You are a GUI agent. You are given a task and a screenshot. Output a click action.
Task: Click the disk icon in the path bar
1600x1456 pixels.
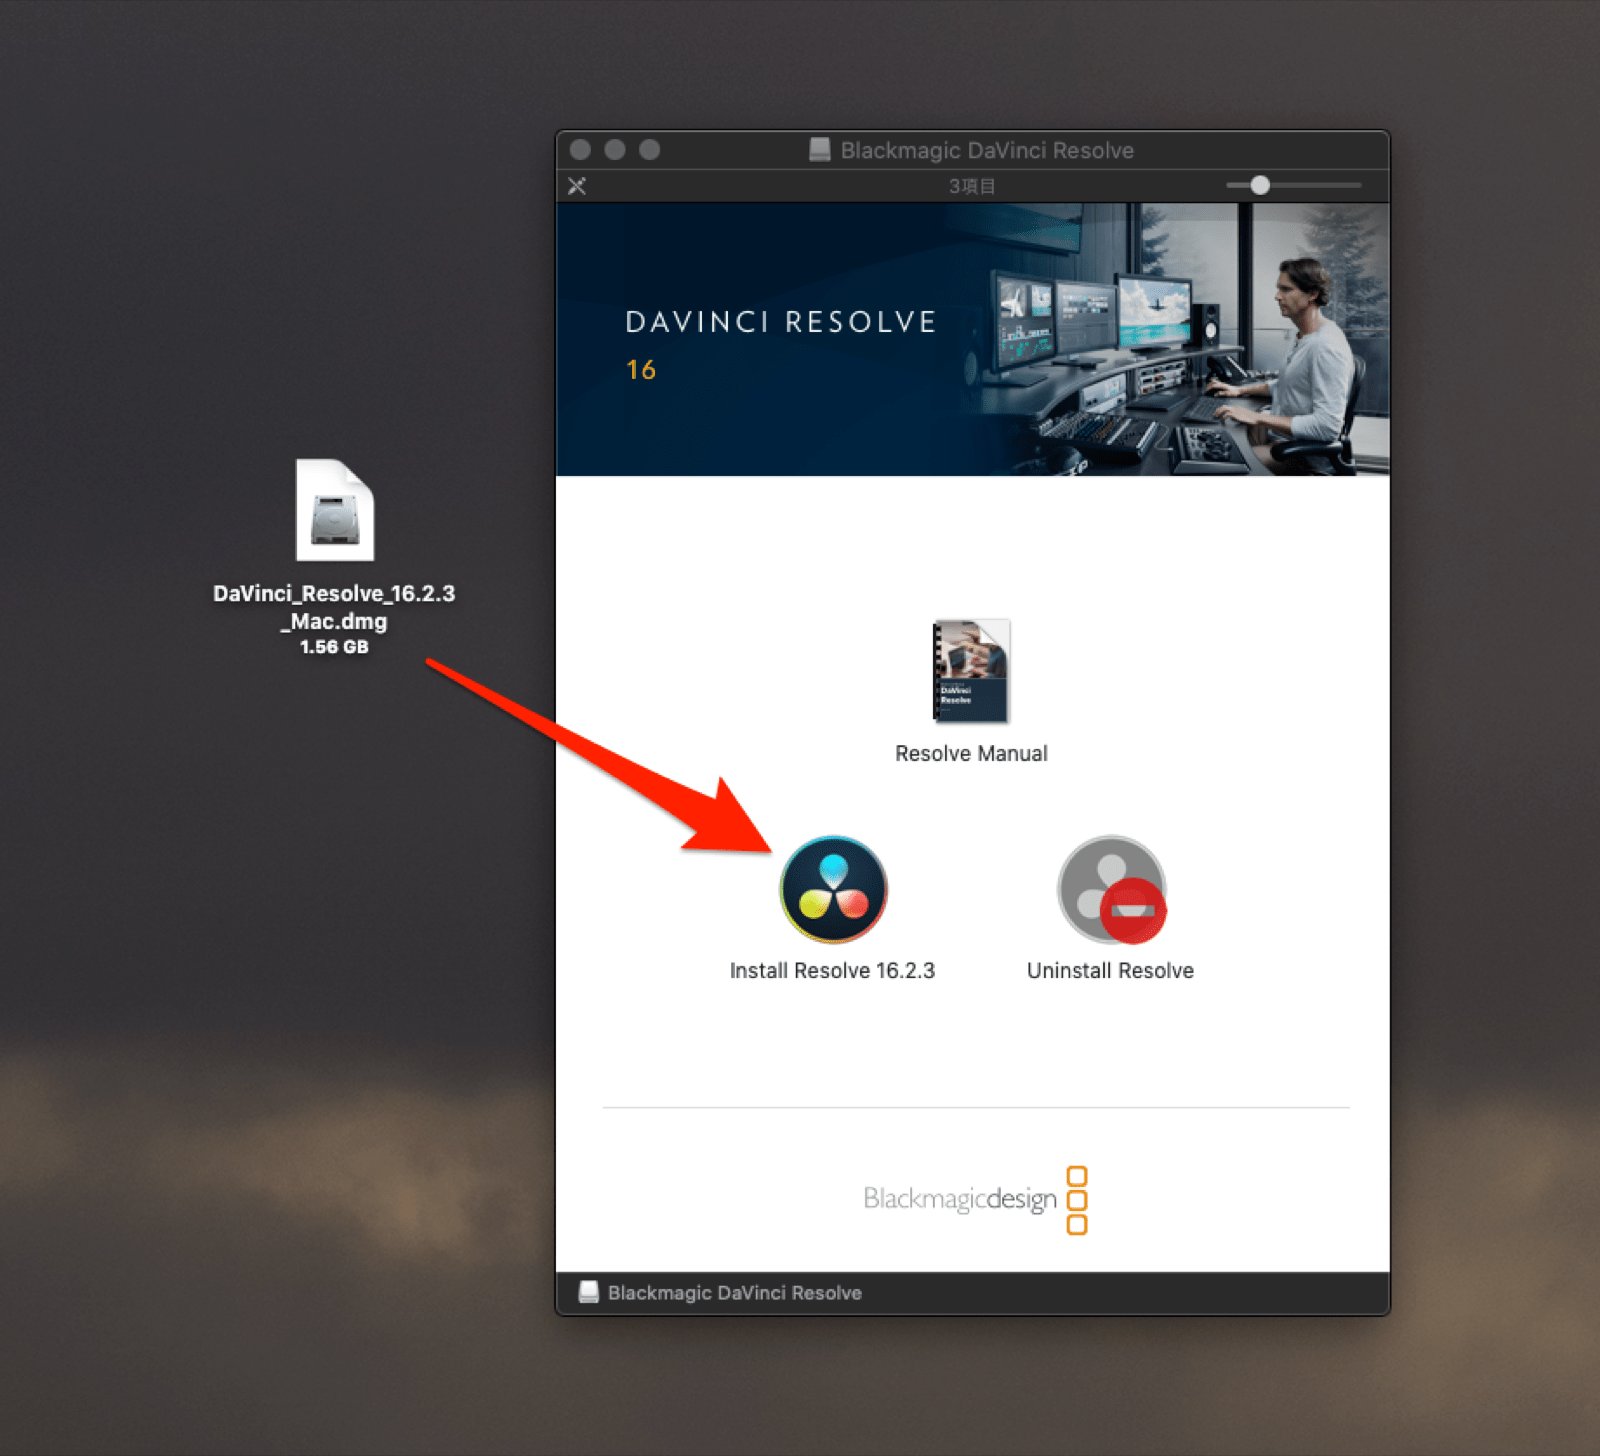(589, 1292)
